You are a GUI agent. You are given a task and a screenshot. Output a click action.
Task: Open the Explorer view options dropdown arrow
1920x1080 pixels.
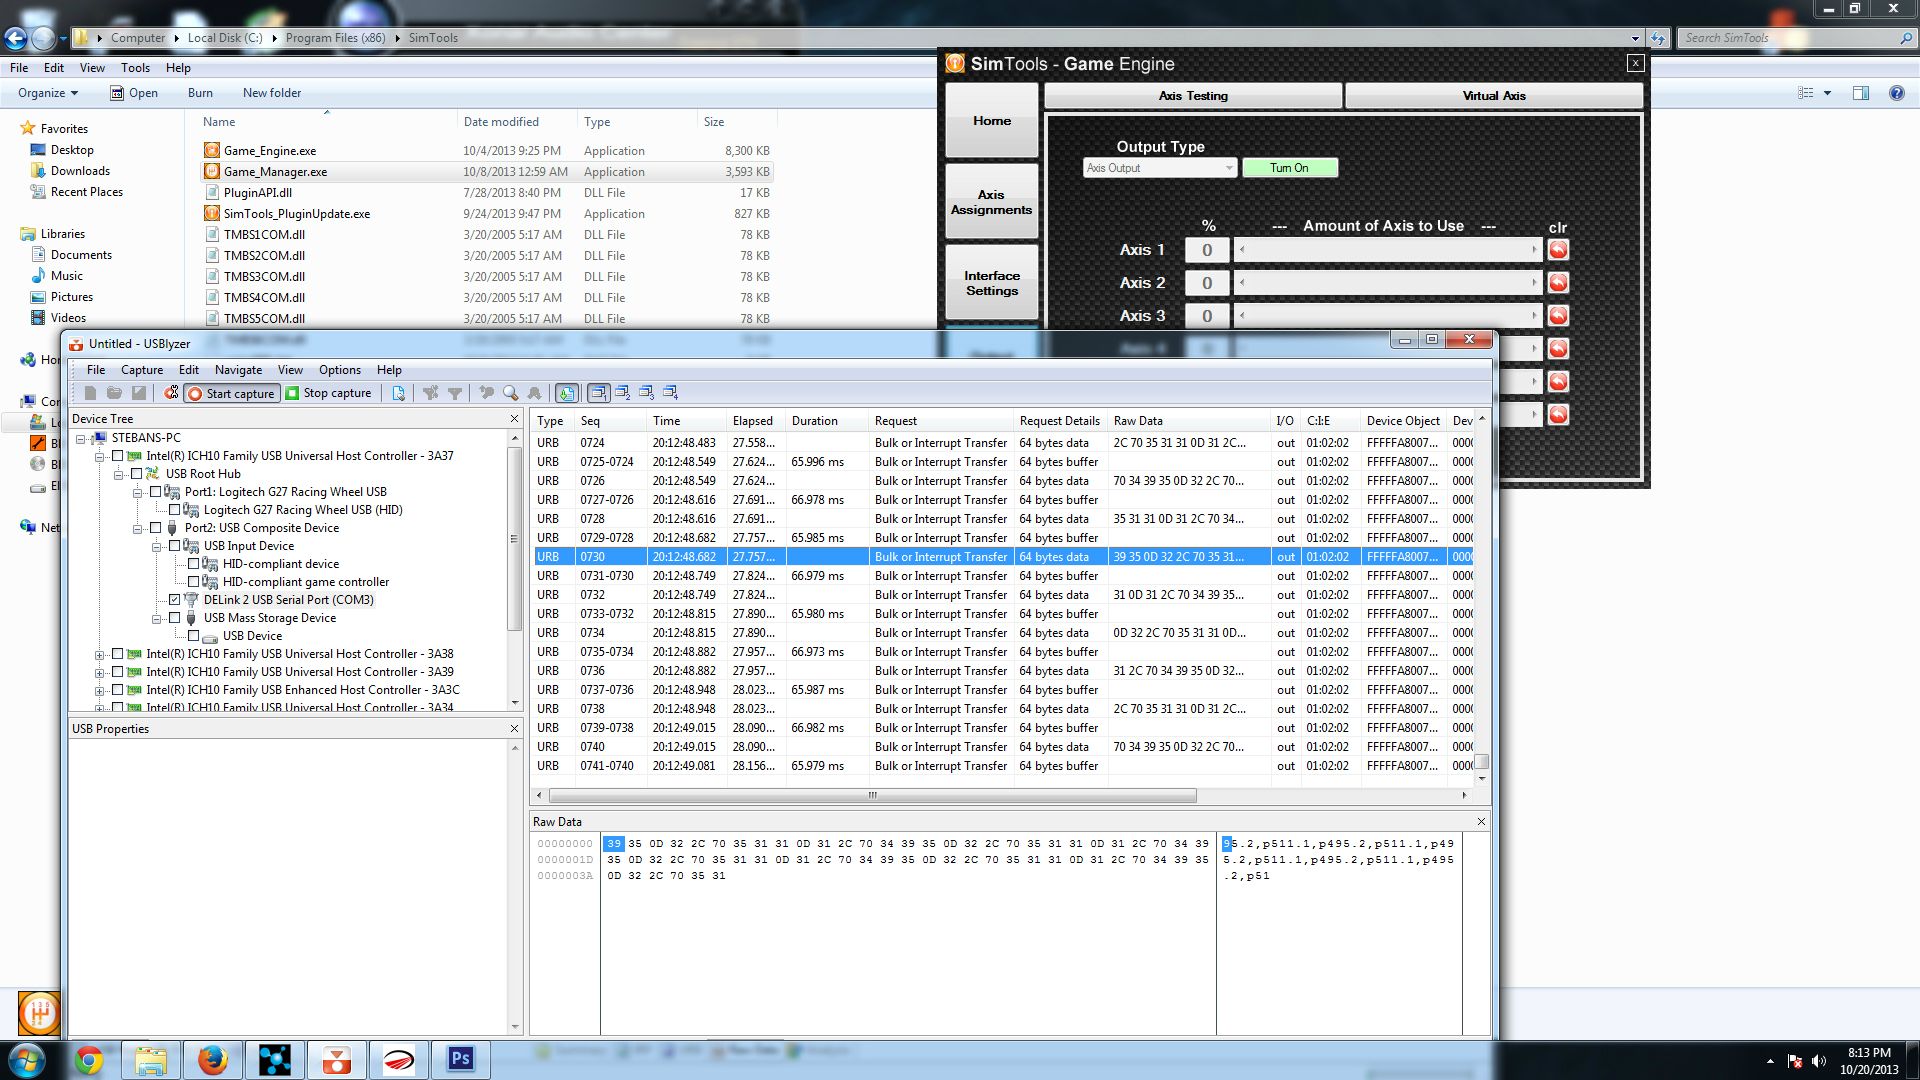point(1827,93)
